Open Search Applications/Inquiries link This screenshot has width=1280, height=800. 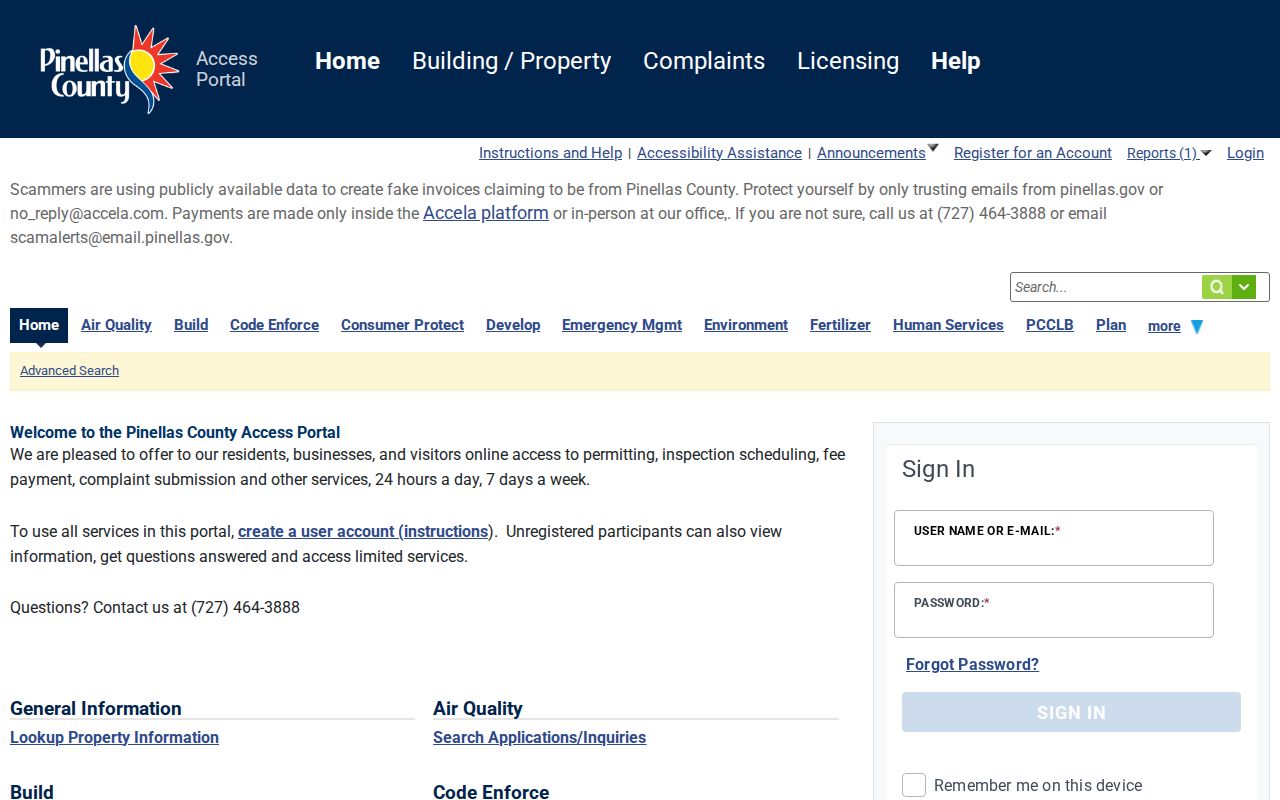539,737
